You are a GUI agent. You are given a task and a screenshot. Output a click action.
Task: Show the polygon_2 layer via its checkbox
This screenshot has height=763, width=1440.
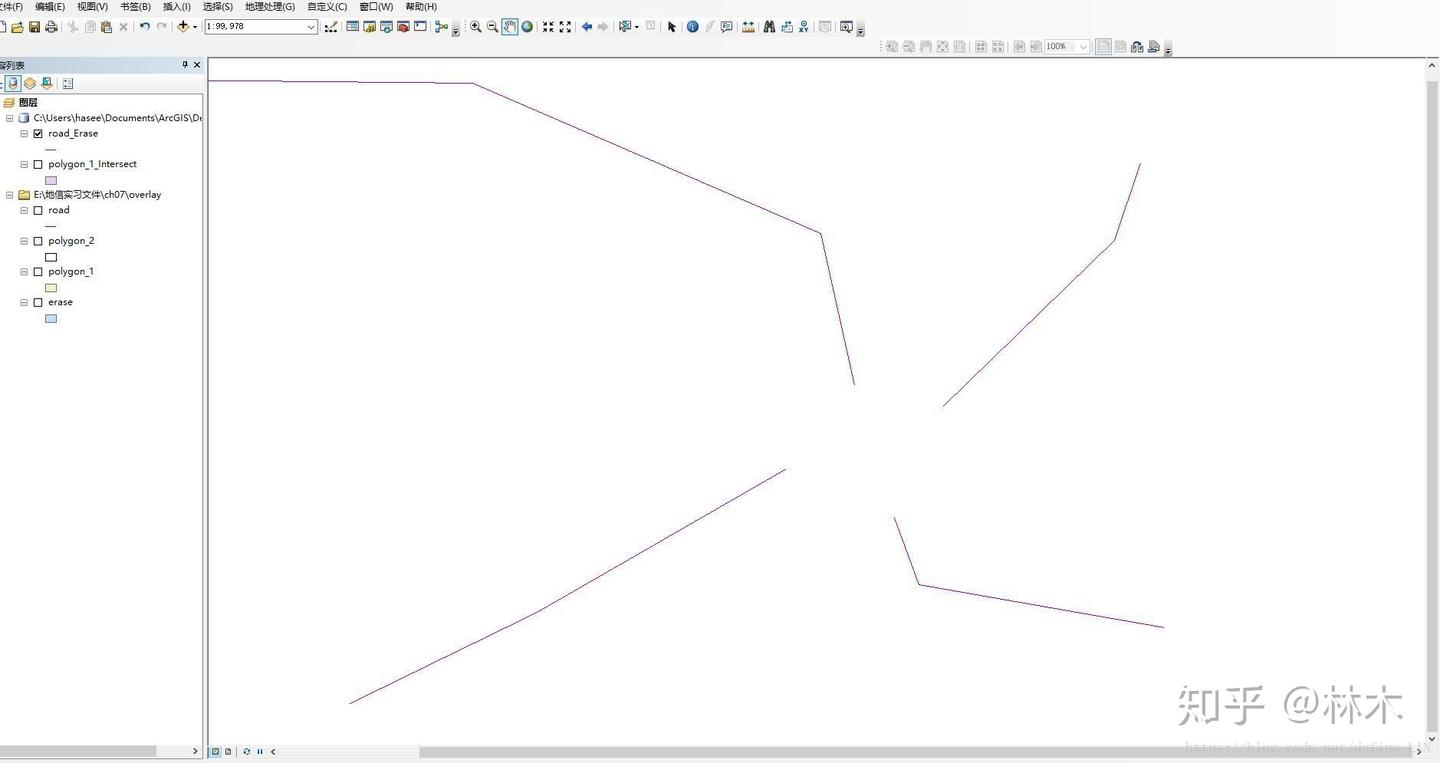pyautogui.click(x=38, y=241)
